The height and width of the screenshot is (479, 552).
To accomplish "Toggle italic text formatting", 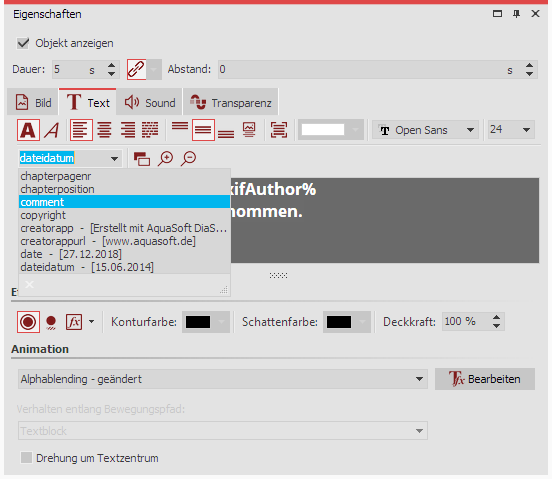I will 52,130.
